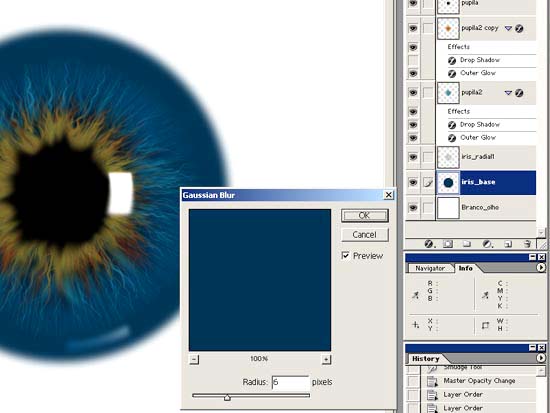The height and width of the screenshot is (413, 550).
Task: Create a new layer with page icon
Action: coord(508,244)
